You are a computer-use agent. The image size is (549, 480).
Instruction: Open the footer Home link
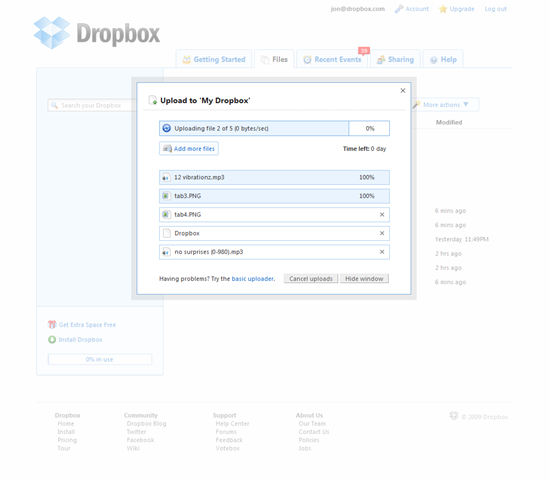point(66,424)
